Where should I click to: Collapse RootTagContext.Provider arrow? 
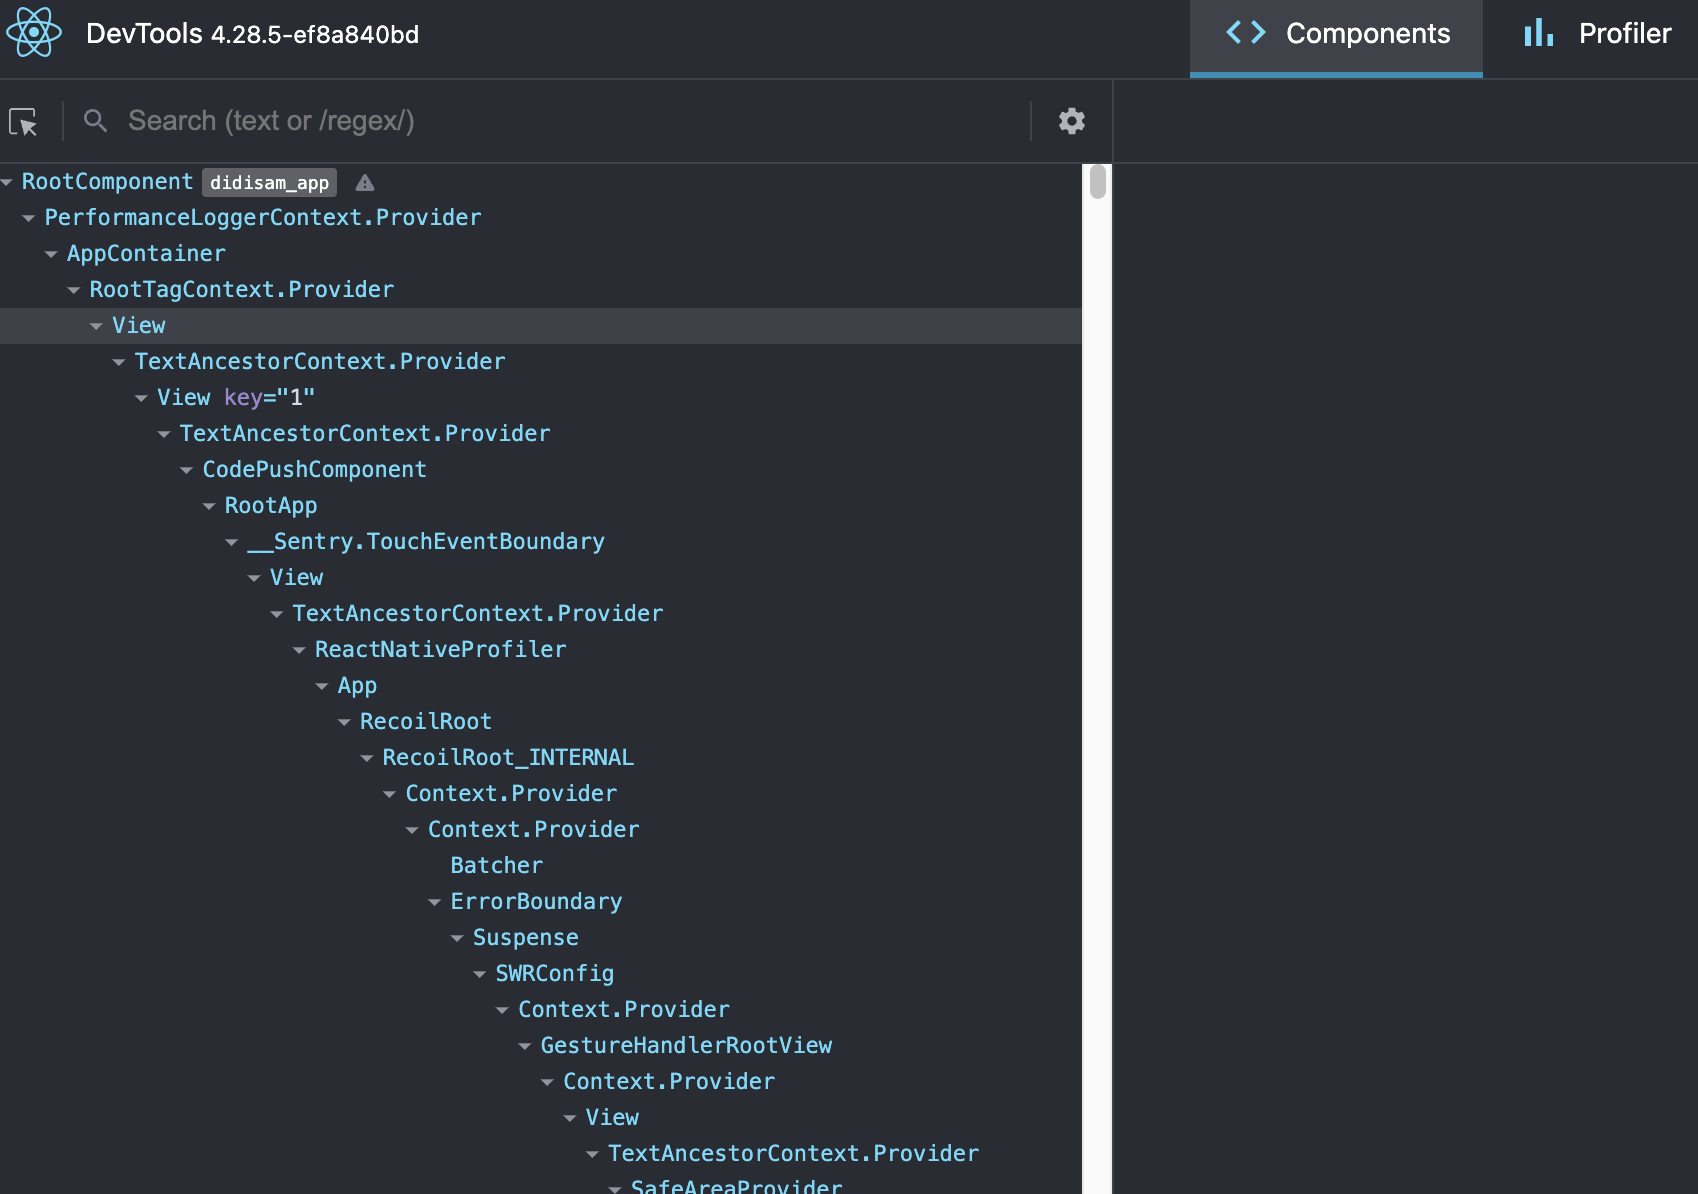pyautogui.click(x=74, y=290)
